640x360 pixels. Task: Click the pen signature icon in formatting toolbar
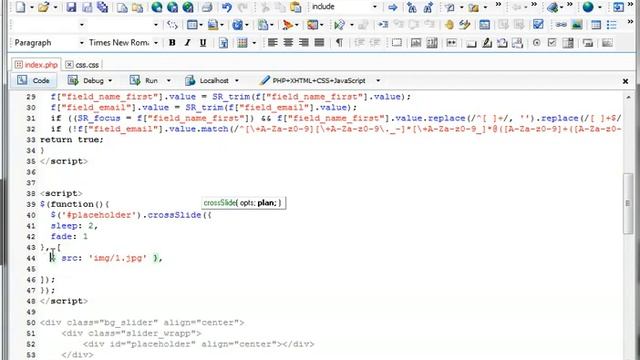pos(487,42)
